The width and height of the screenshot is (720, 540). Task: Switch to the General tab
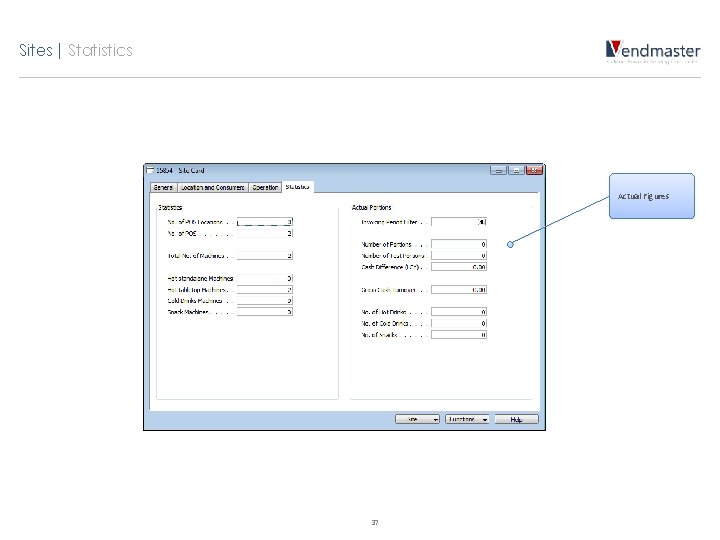point(163,187)
